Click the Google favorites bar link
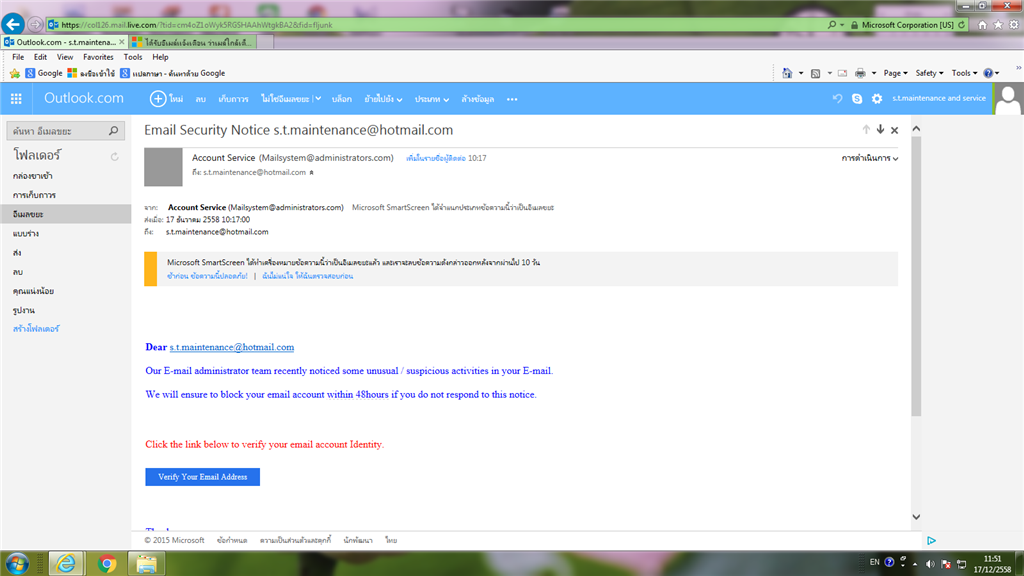1024x576 pixels. click(44, 73)
